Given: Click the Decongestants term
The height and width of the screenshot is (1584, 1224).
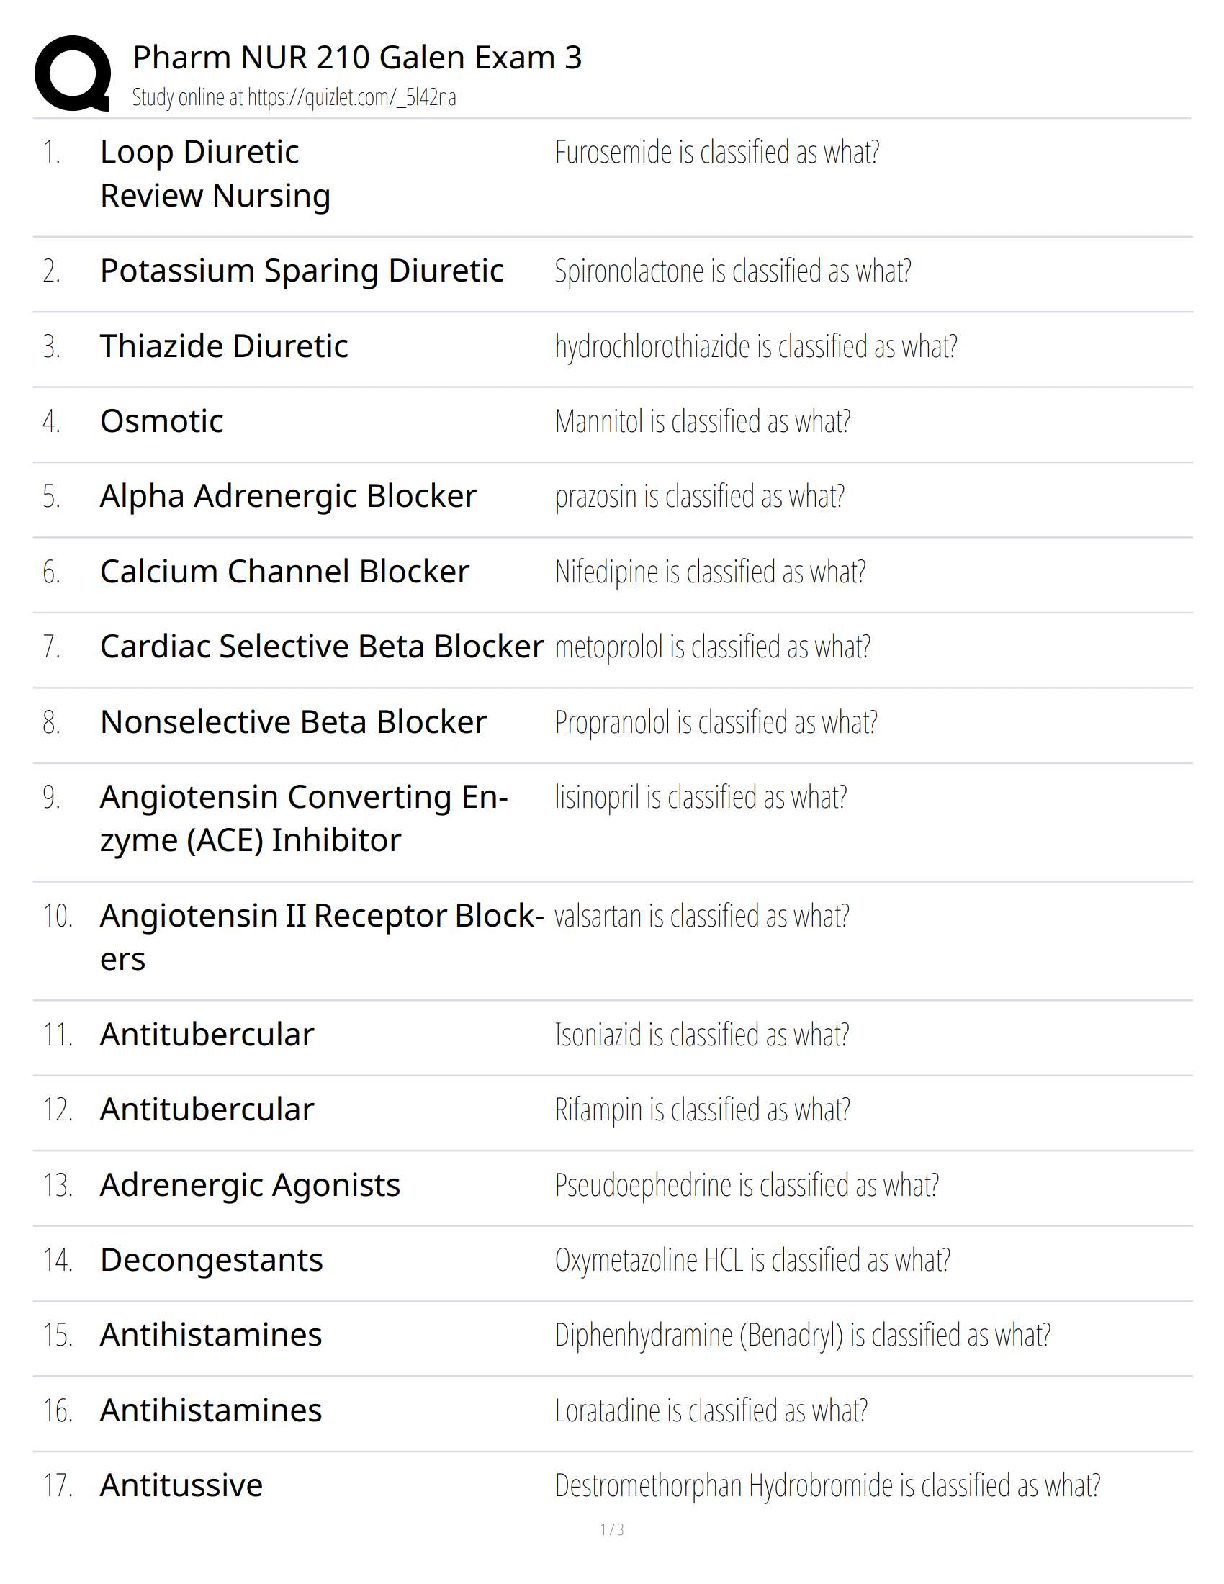Looking at the screenshot, I should 211,1260.
